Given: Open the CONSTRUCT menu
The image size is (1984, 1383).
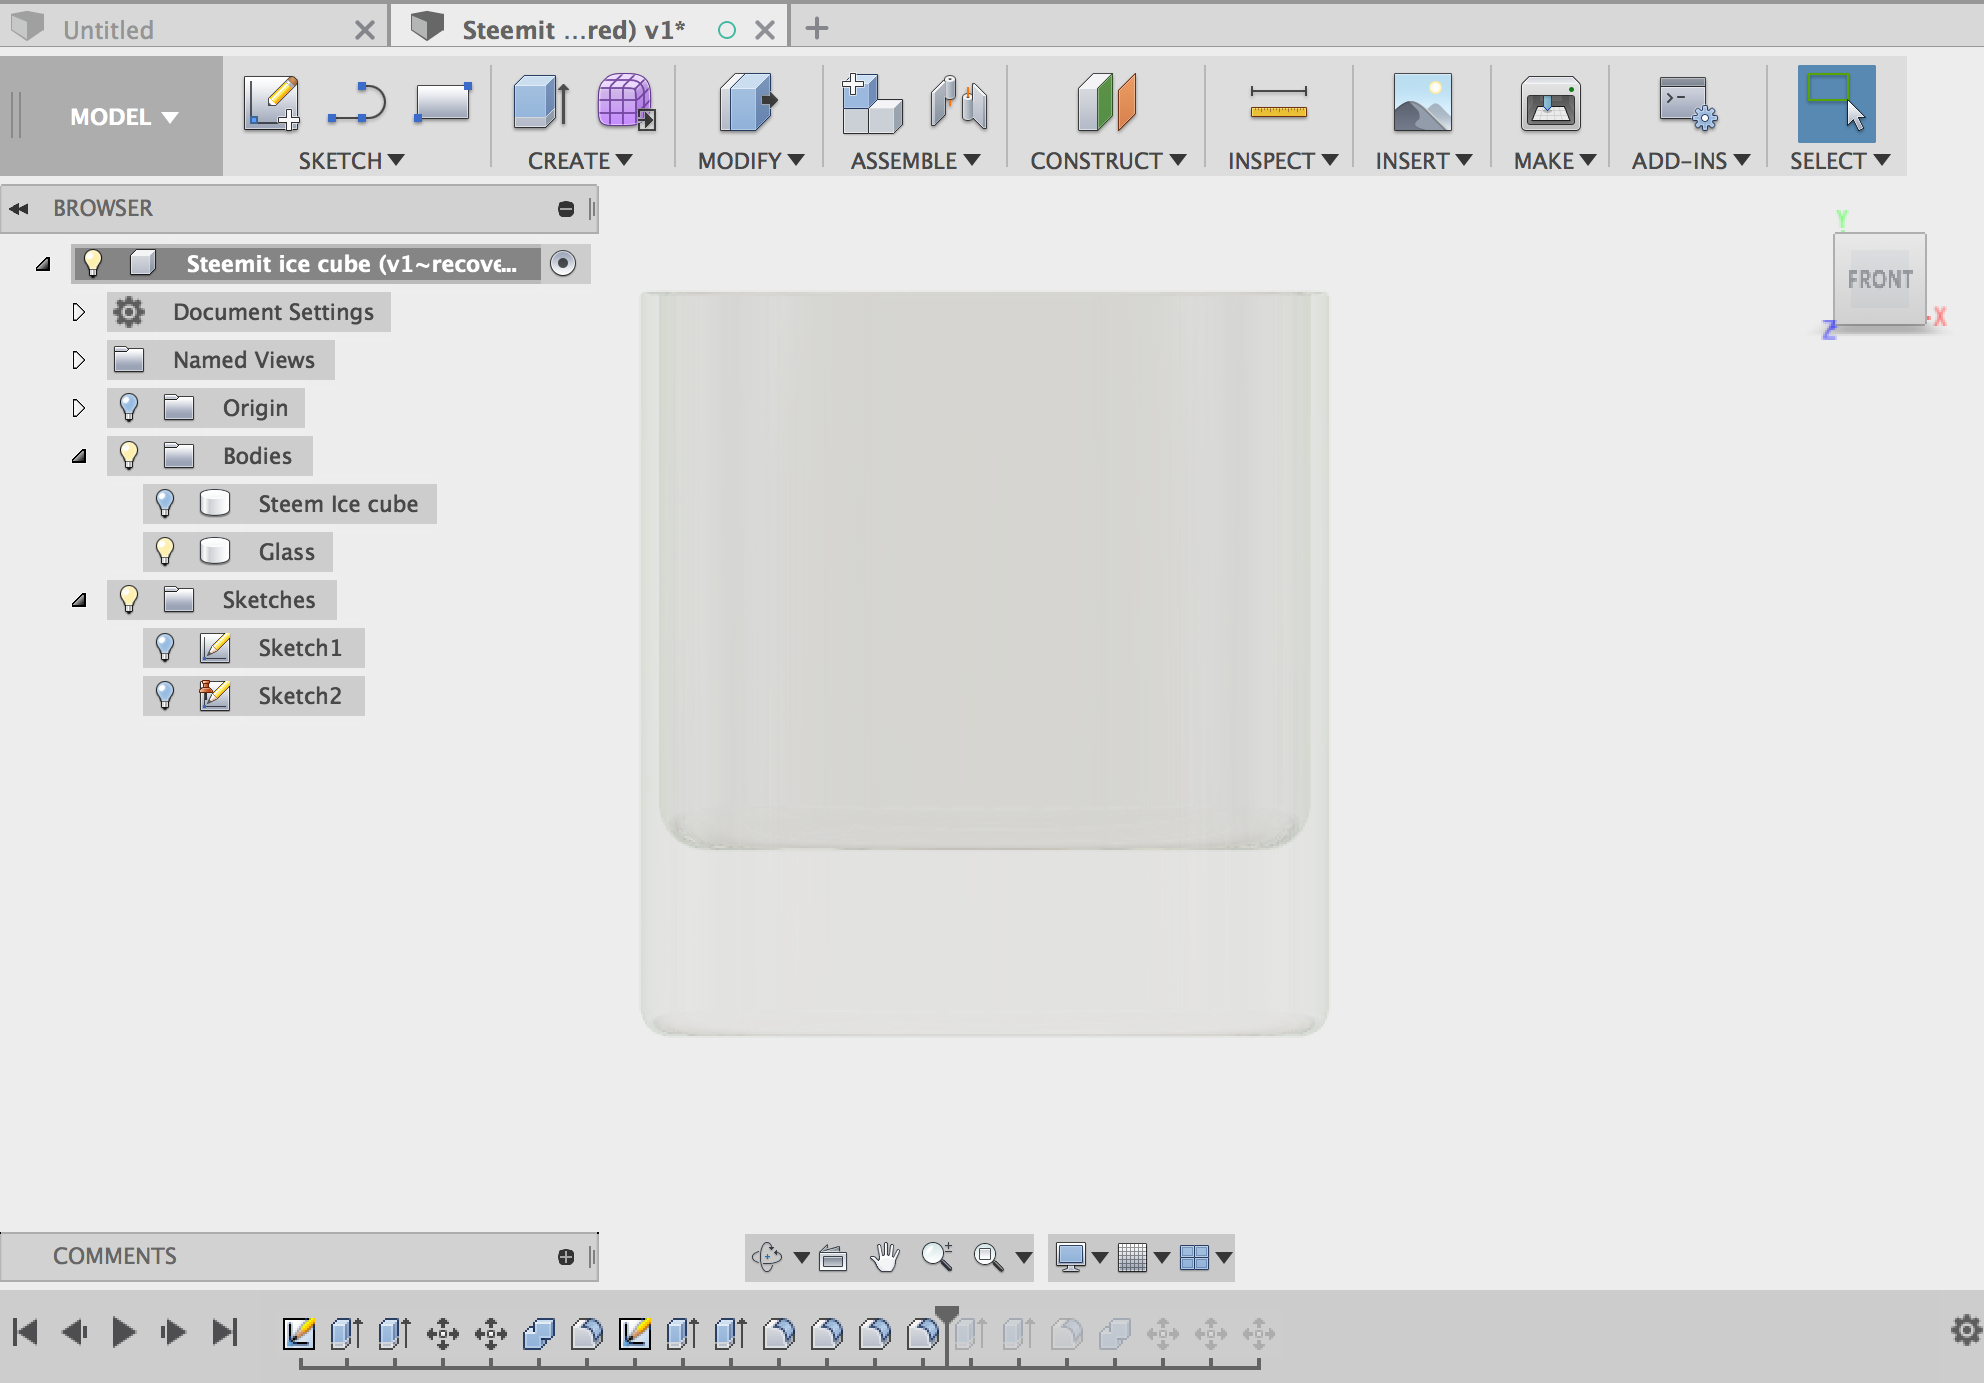Looking at the screenshot, I should coord(1108,161).
